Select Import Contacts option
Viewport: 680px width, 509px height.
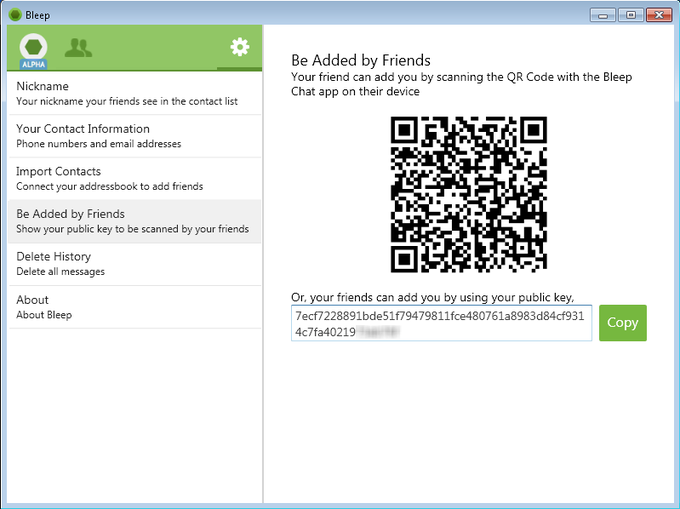click(135, 179)
